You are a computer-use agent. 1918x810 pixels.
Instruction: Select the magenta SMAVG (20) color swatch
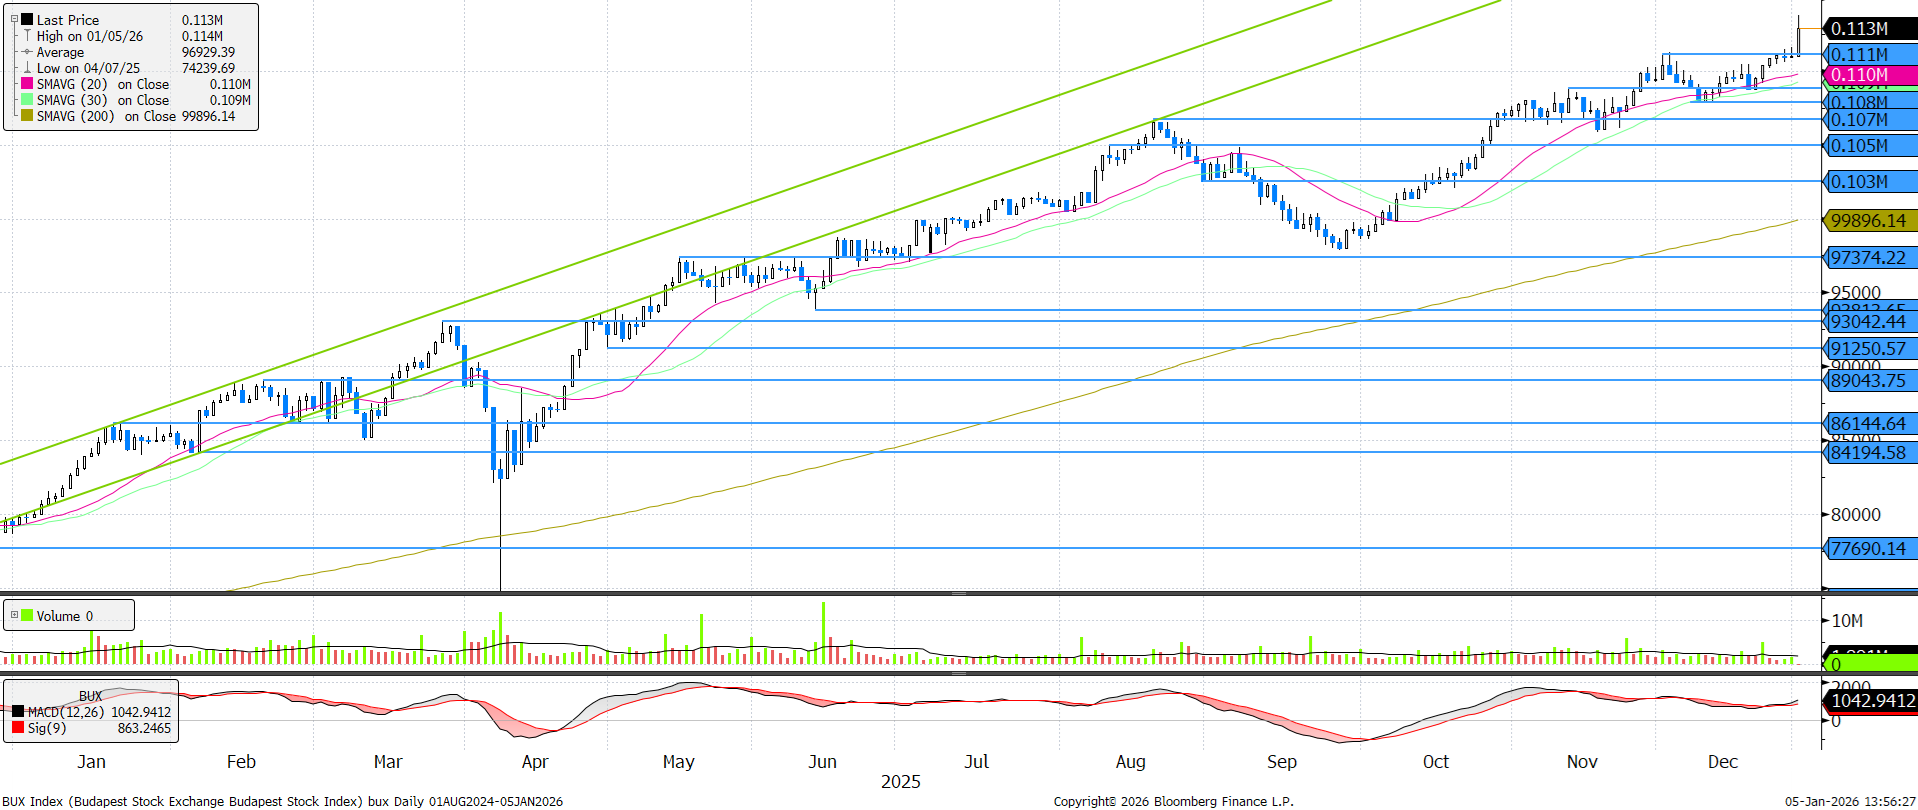click(x=27, y=84)
